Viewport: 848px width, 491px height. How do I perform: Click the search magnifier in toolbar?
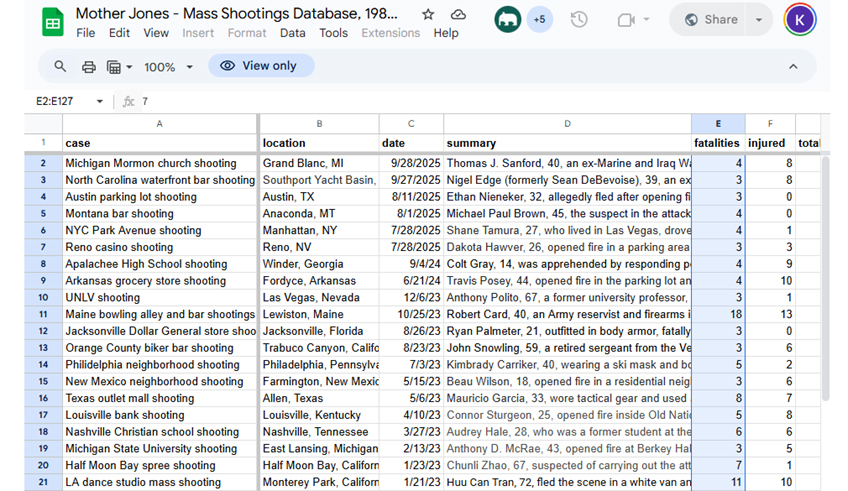click(x=60, y=66)
